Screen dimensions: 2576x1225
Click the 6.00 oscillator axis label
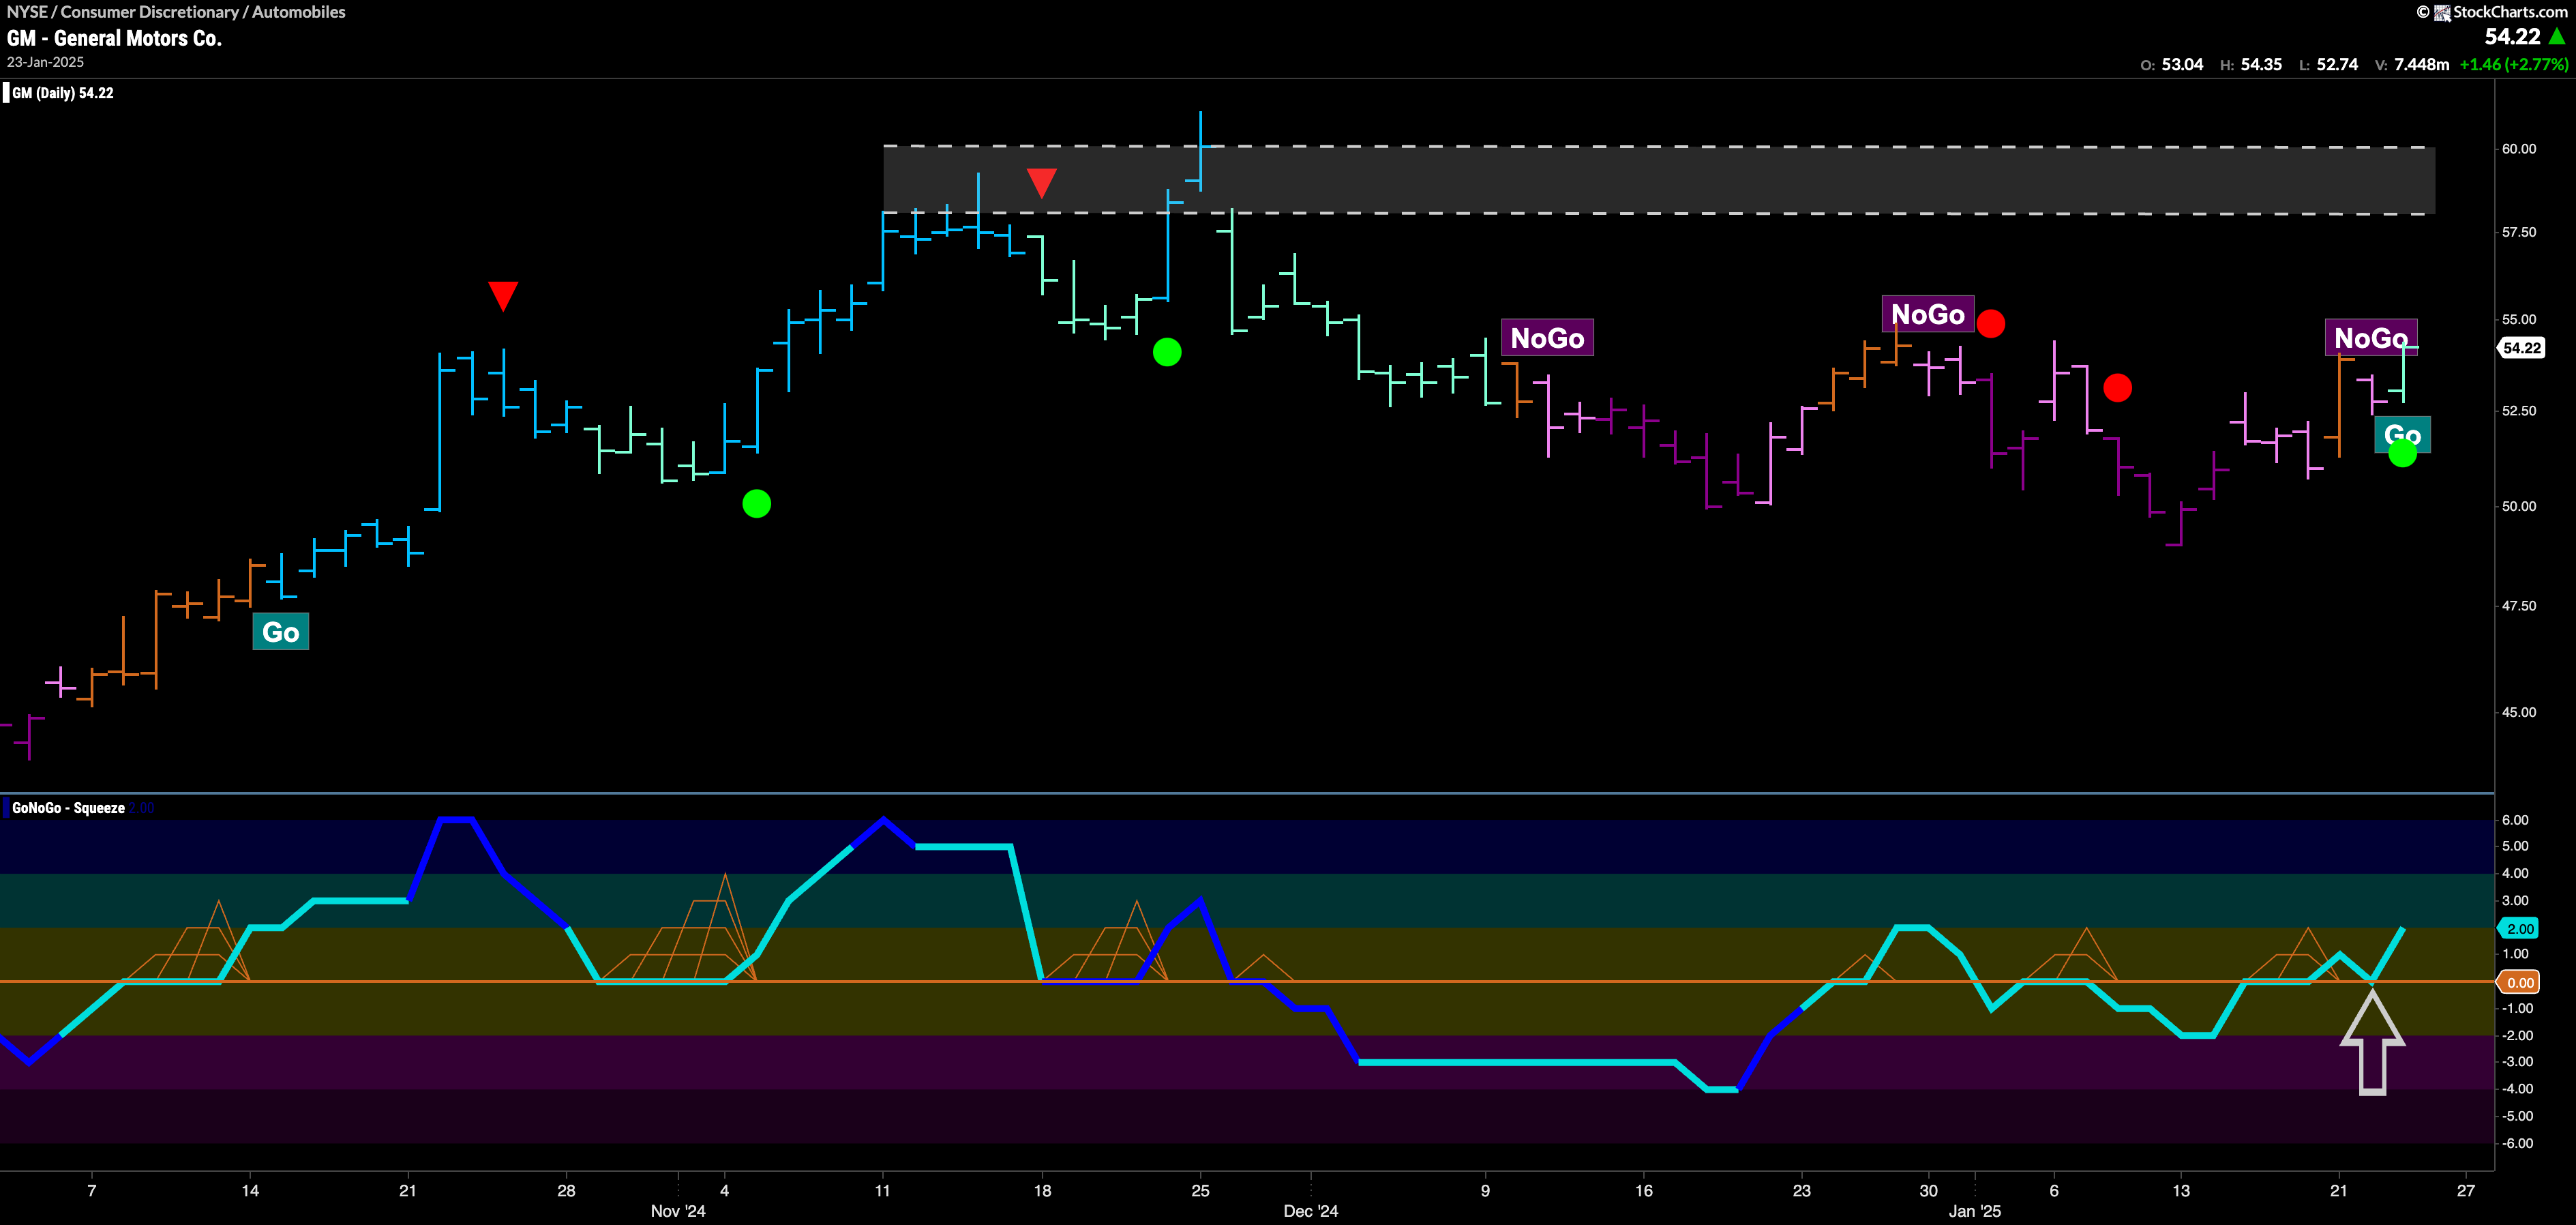click(x=2515, y=820)
